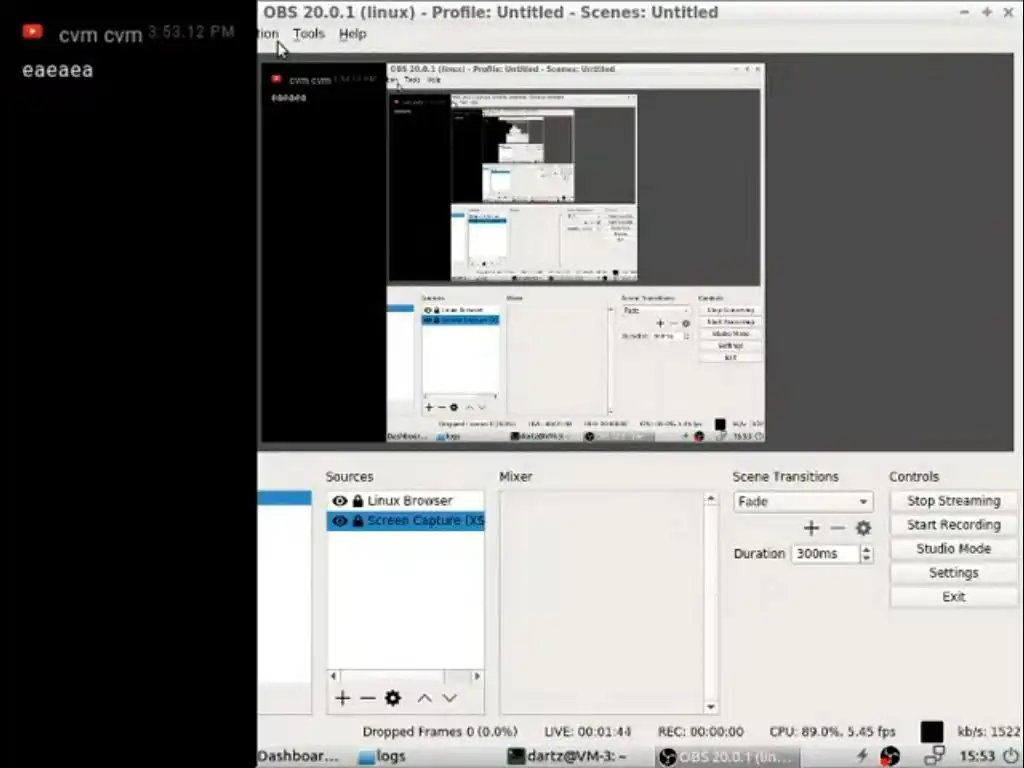Click black stream status square in status bar

click(x=932, y=732)
